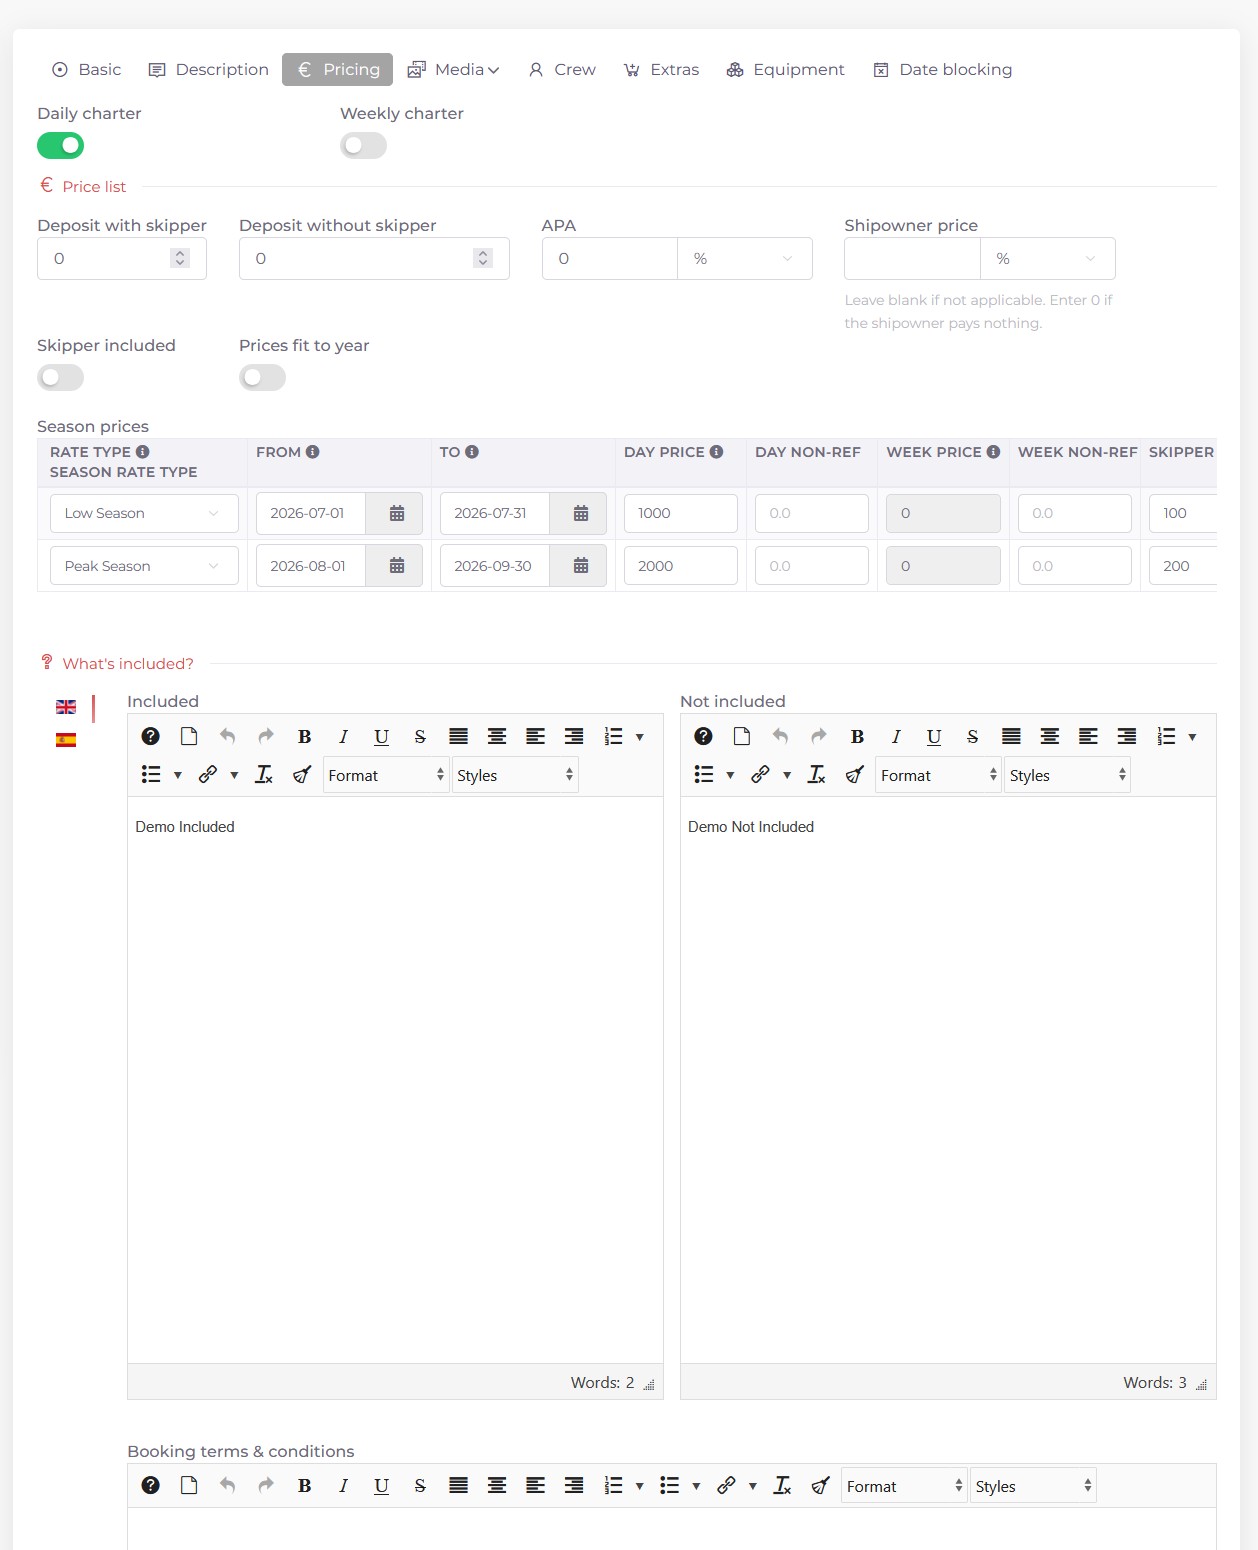
Task: Open Format dropdown in Included editor
Action: 386,775
